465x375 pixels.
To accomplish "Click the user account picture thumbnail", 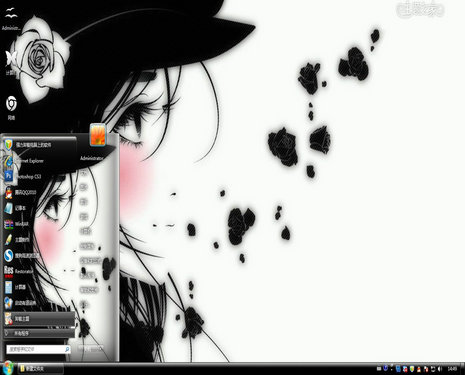I will (x=98, y=135).
